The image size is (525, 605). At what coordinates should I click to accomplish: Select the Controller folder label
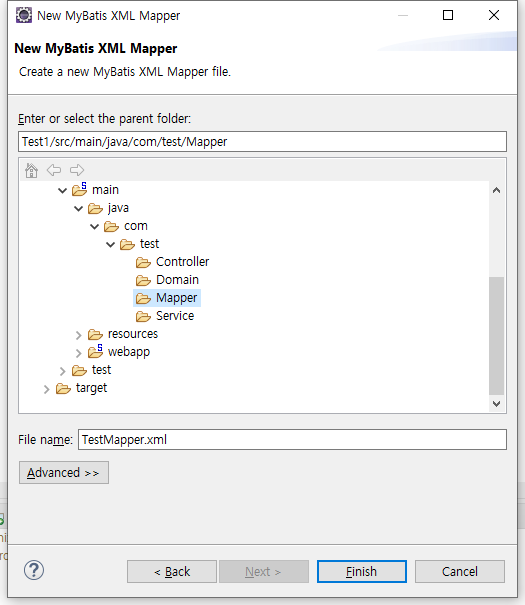[182, 262]
